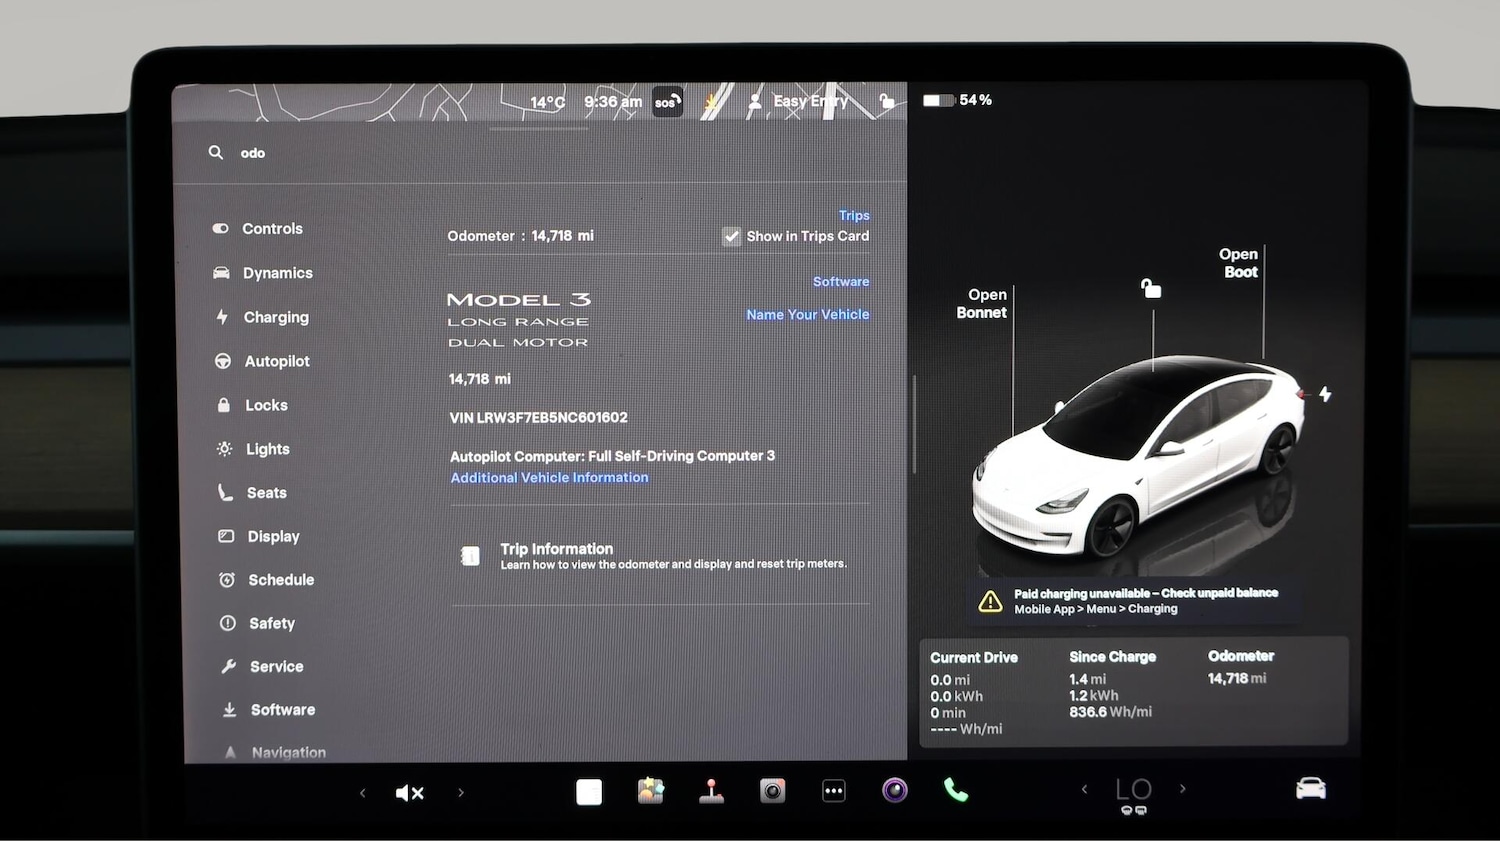Tap the charge port lightning icon
This screenshot has width=1500, height=841.
pyautogui.click(x=1325, y=394)
